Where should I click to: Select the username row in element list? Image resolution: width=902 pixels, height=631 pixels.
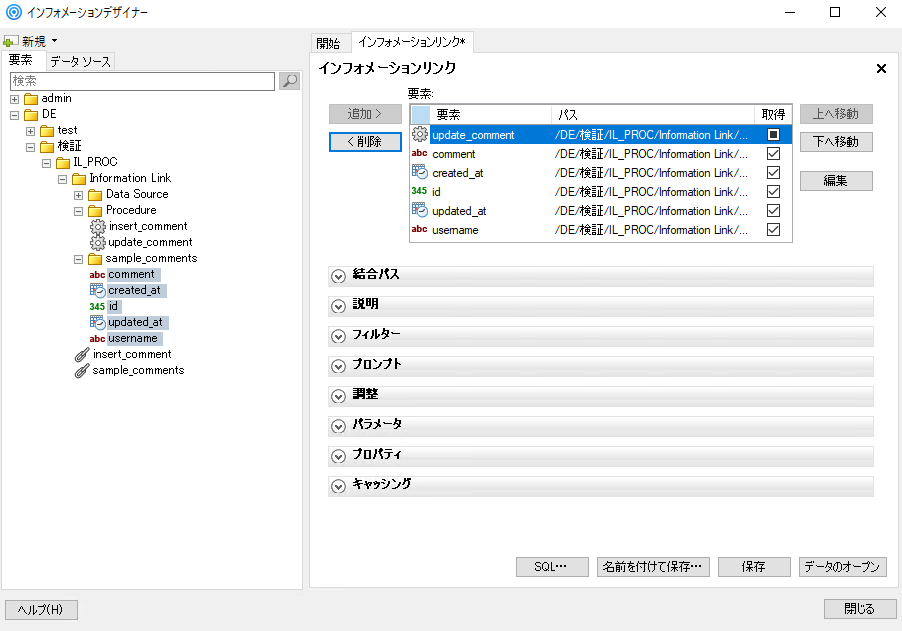[601, 230]
